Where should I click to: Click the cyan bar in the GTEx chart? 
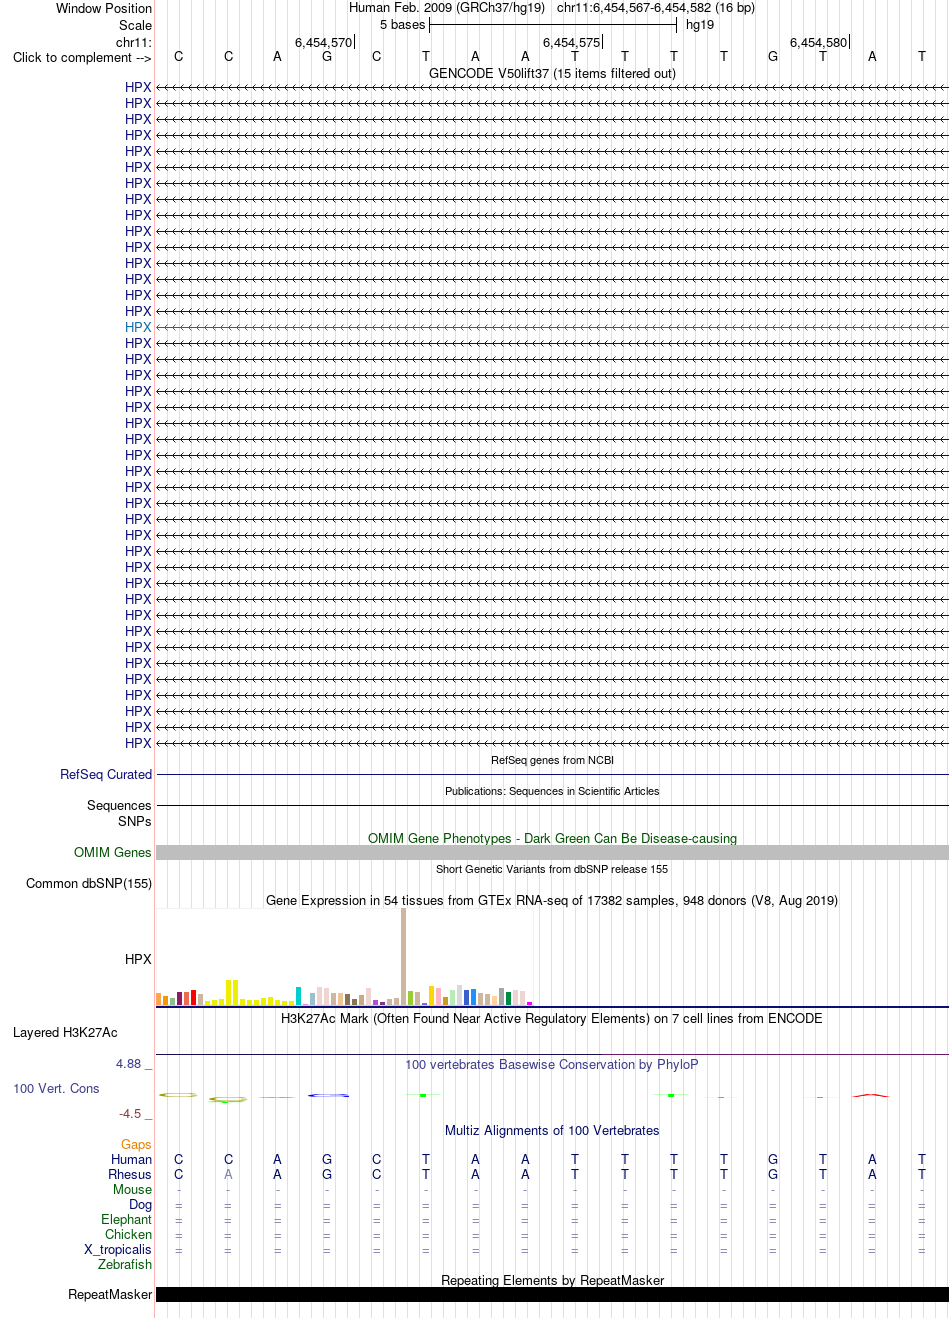click(x=298, y=996)
